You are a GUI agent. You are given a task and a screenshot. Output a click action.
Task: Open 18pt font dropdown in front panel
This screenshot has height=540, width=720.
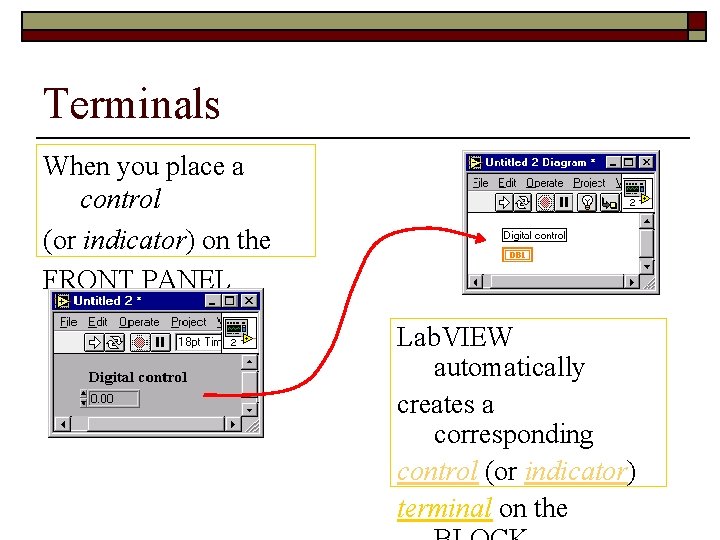click(199, 342)
